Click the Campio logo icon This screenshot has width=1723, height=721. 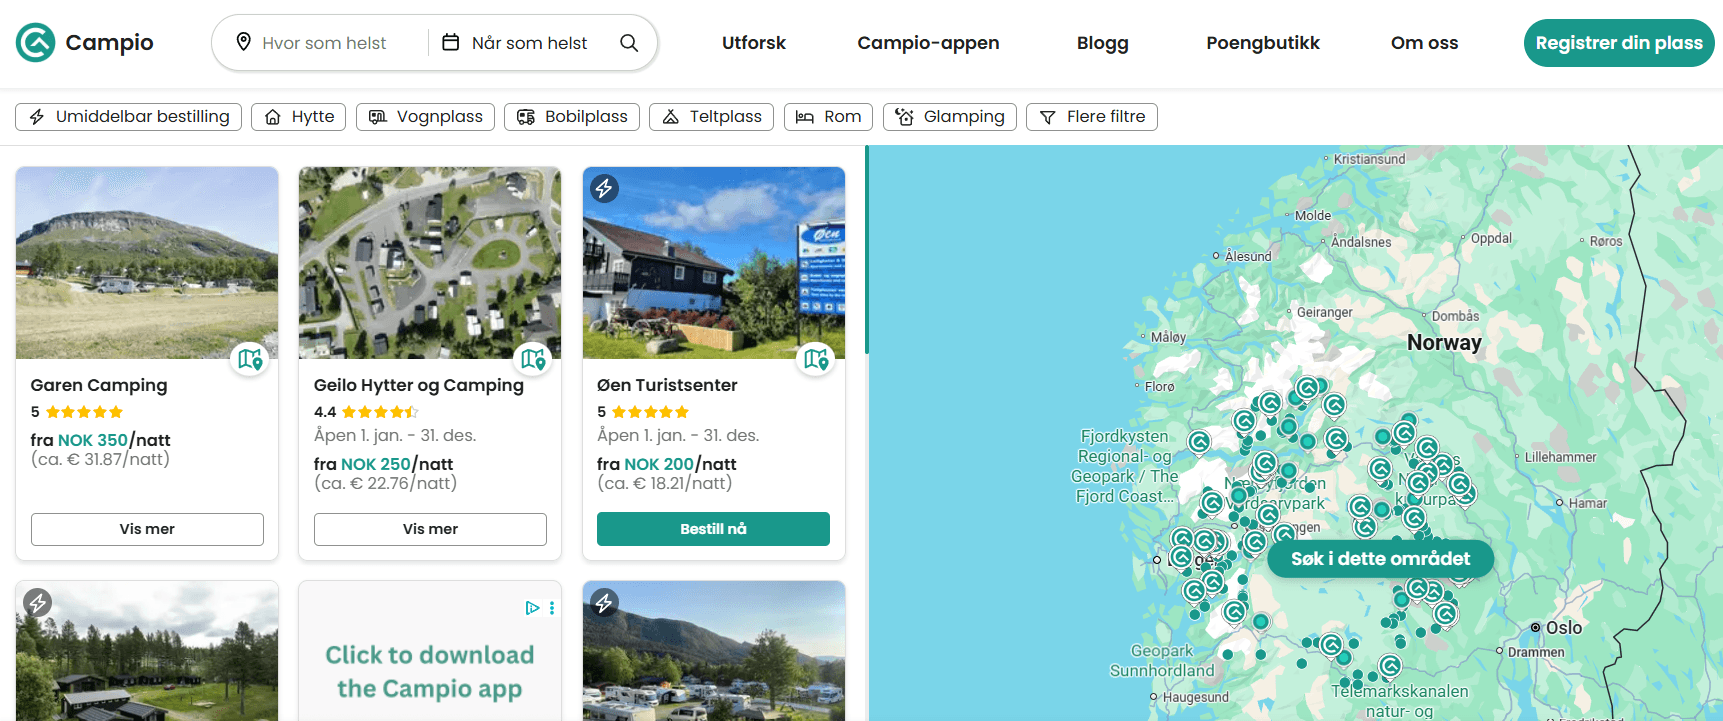[36, 43]
